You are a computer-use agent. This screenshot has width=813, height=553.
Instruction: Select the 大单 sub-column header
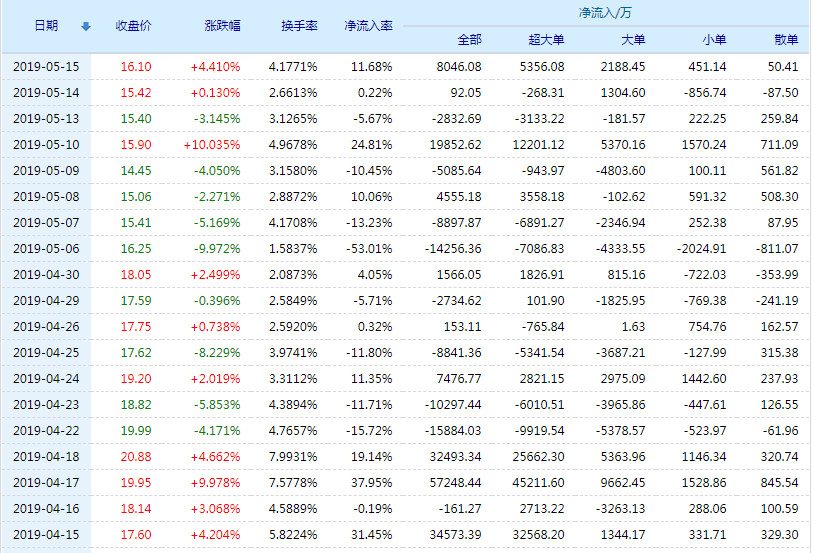point(632,40)
